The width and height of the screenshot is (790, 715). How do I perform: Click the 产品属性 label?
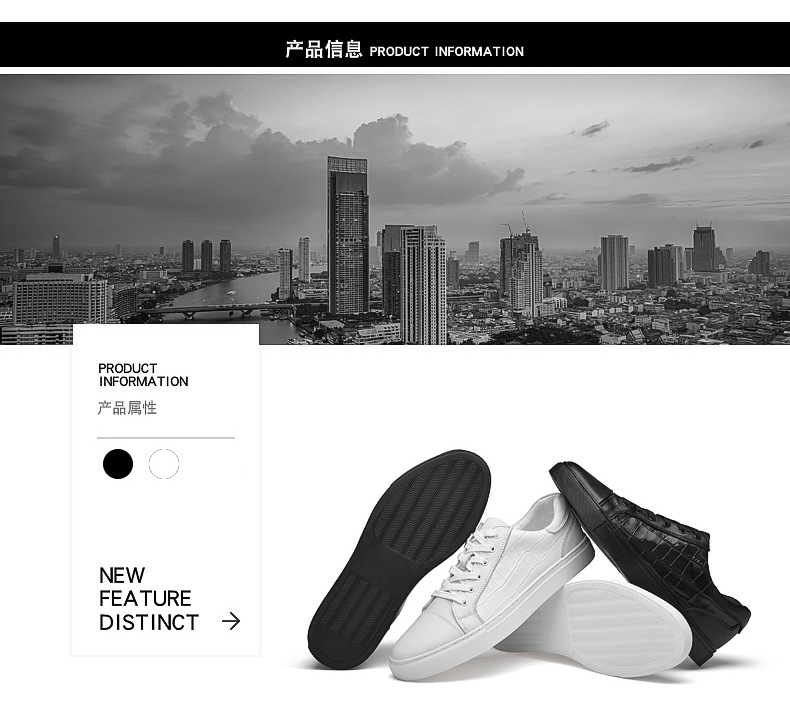pos(127,408)
